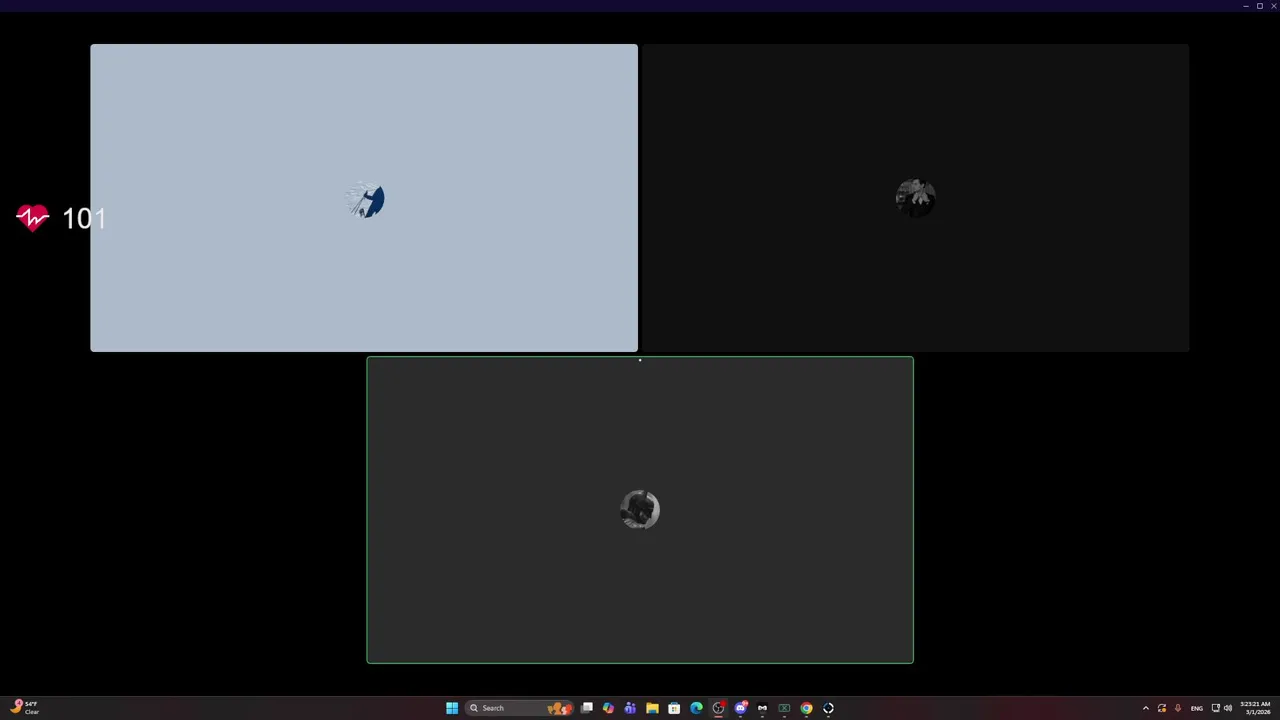Click the heart rate value 101
Image resolution: width=1280 pixels, height=720 pixels.
click(x=84, y=218)
